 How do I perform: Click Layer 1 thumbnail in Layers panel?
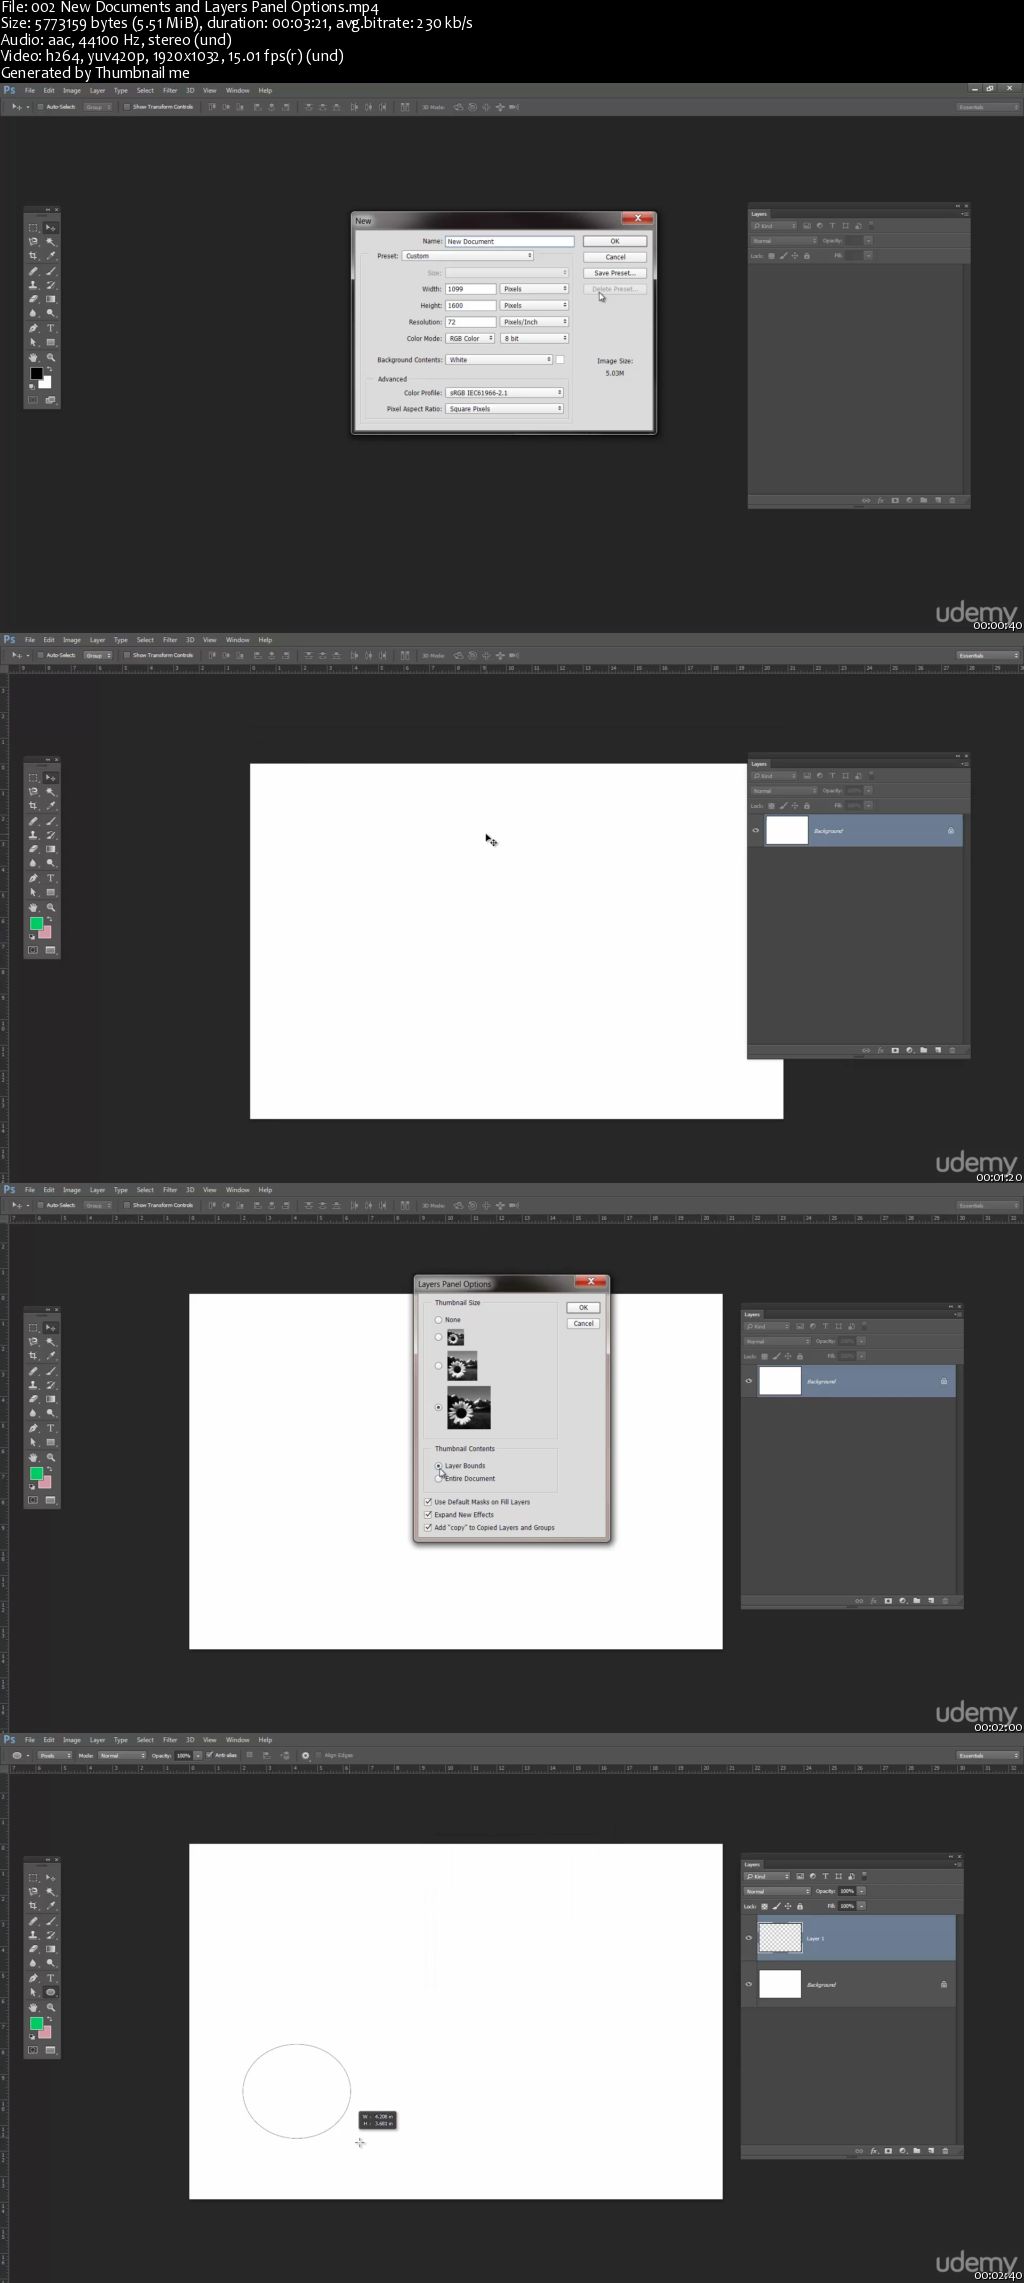pos(780,1938)
